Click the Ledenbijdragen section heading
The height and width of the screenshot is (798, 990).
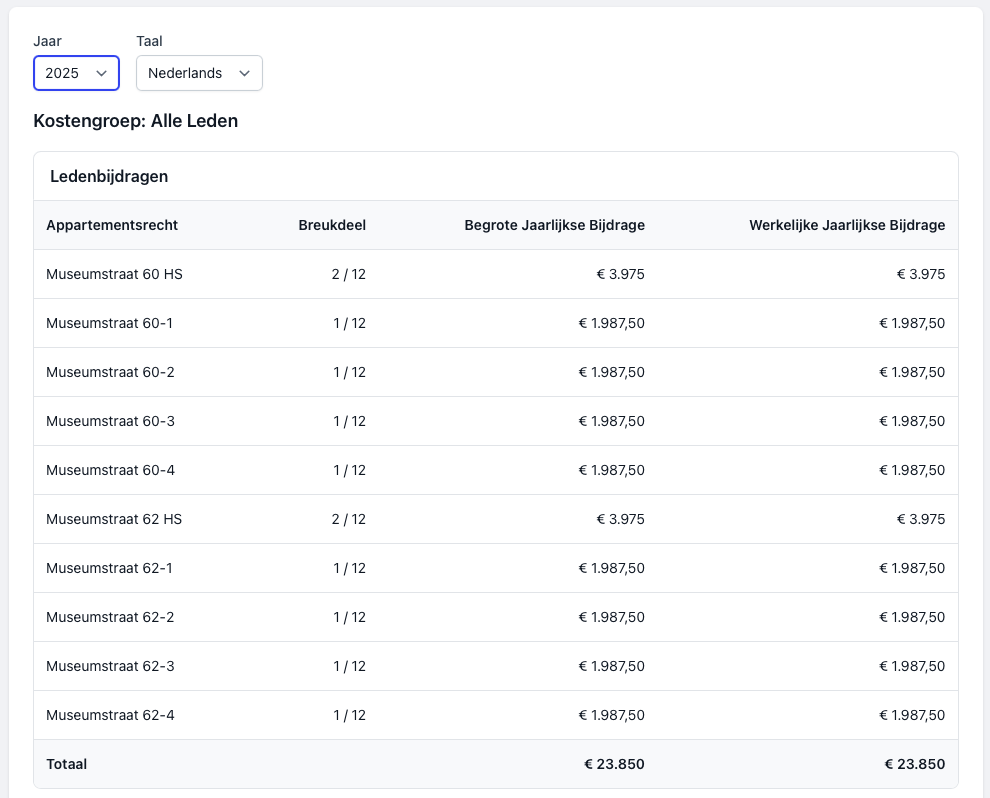[109, 176]
